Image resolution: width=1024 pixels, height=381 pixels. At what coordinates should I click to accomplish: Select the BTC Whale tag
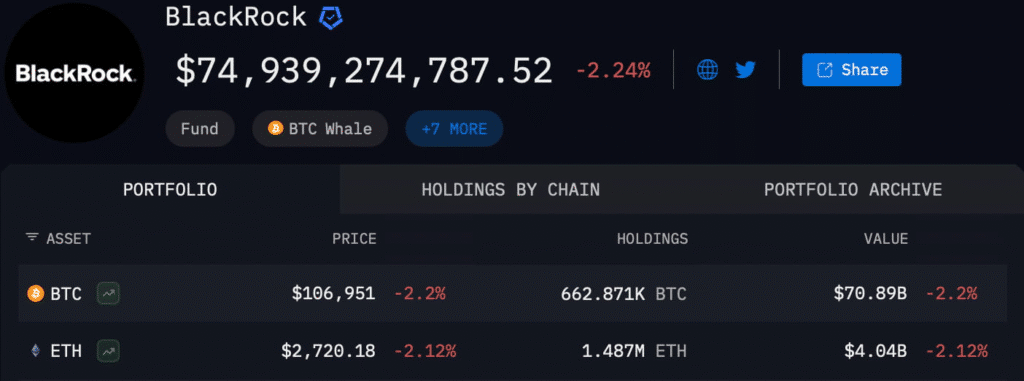(x=320, y=129)
